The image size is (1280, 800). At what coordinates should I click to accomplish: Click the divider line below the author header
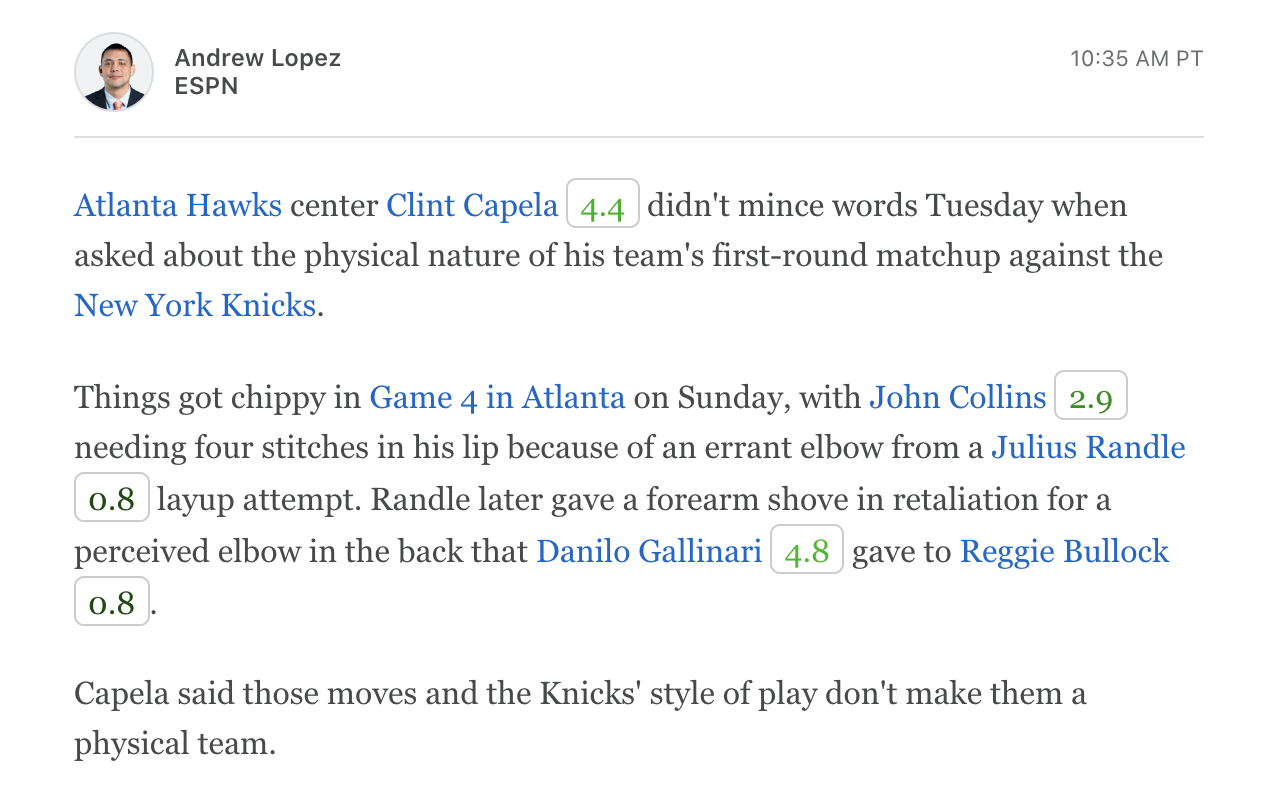pos(638,136)
